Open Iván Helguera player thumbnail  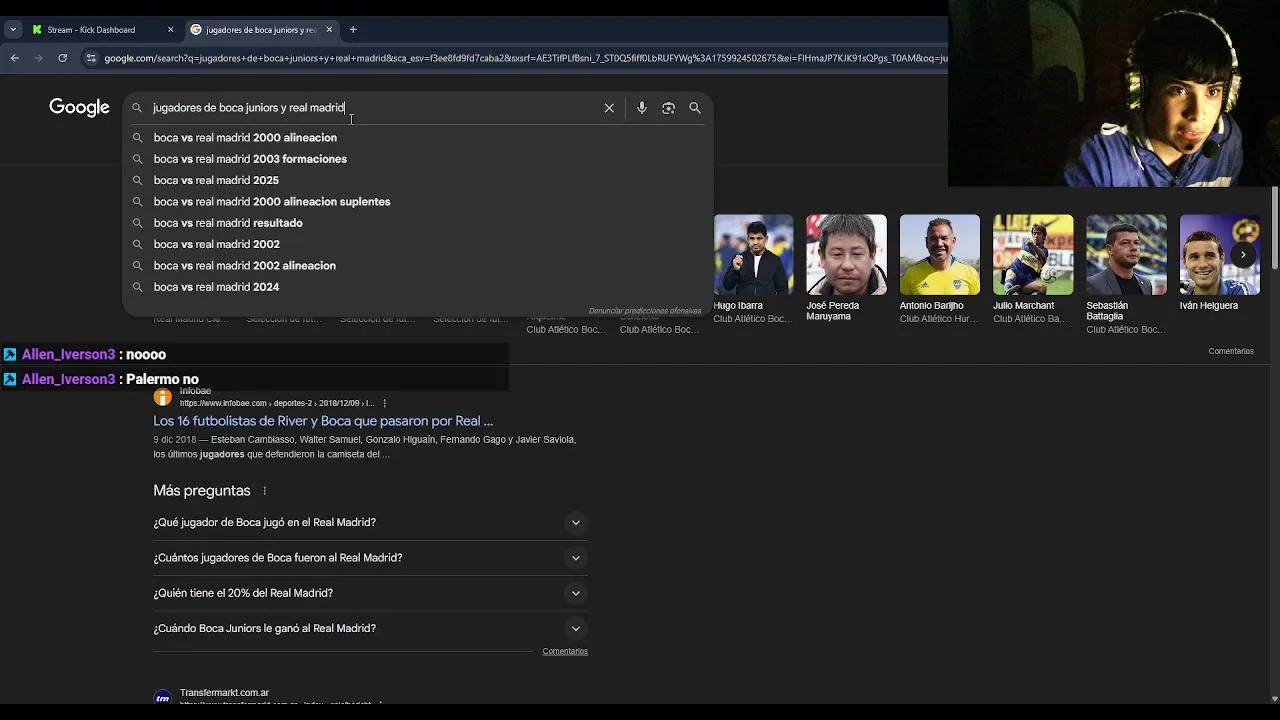(x=1219, y=255)
